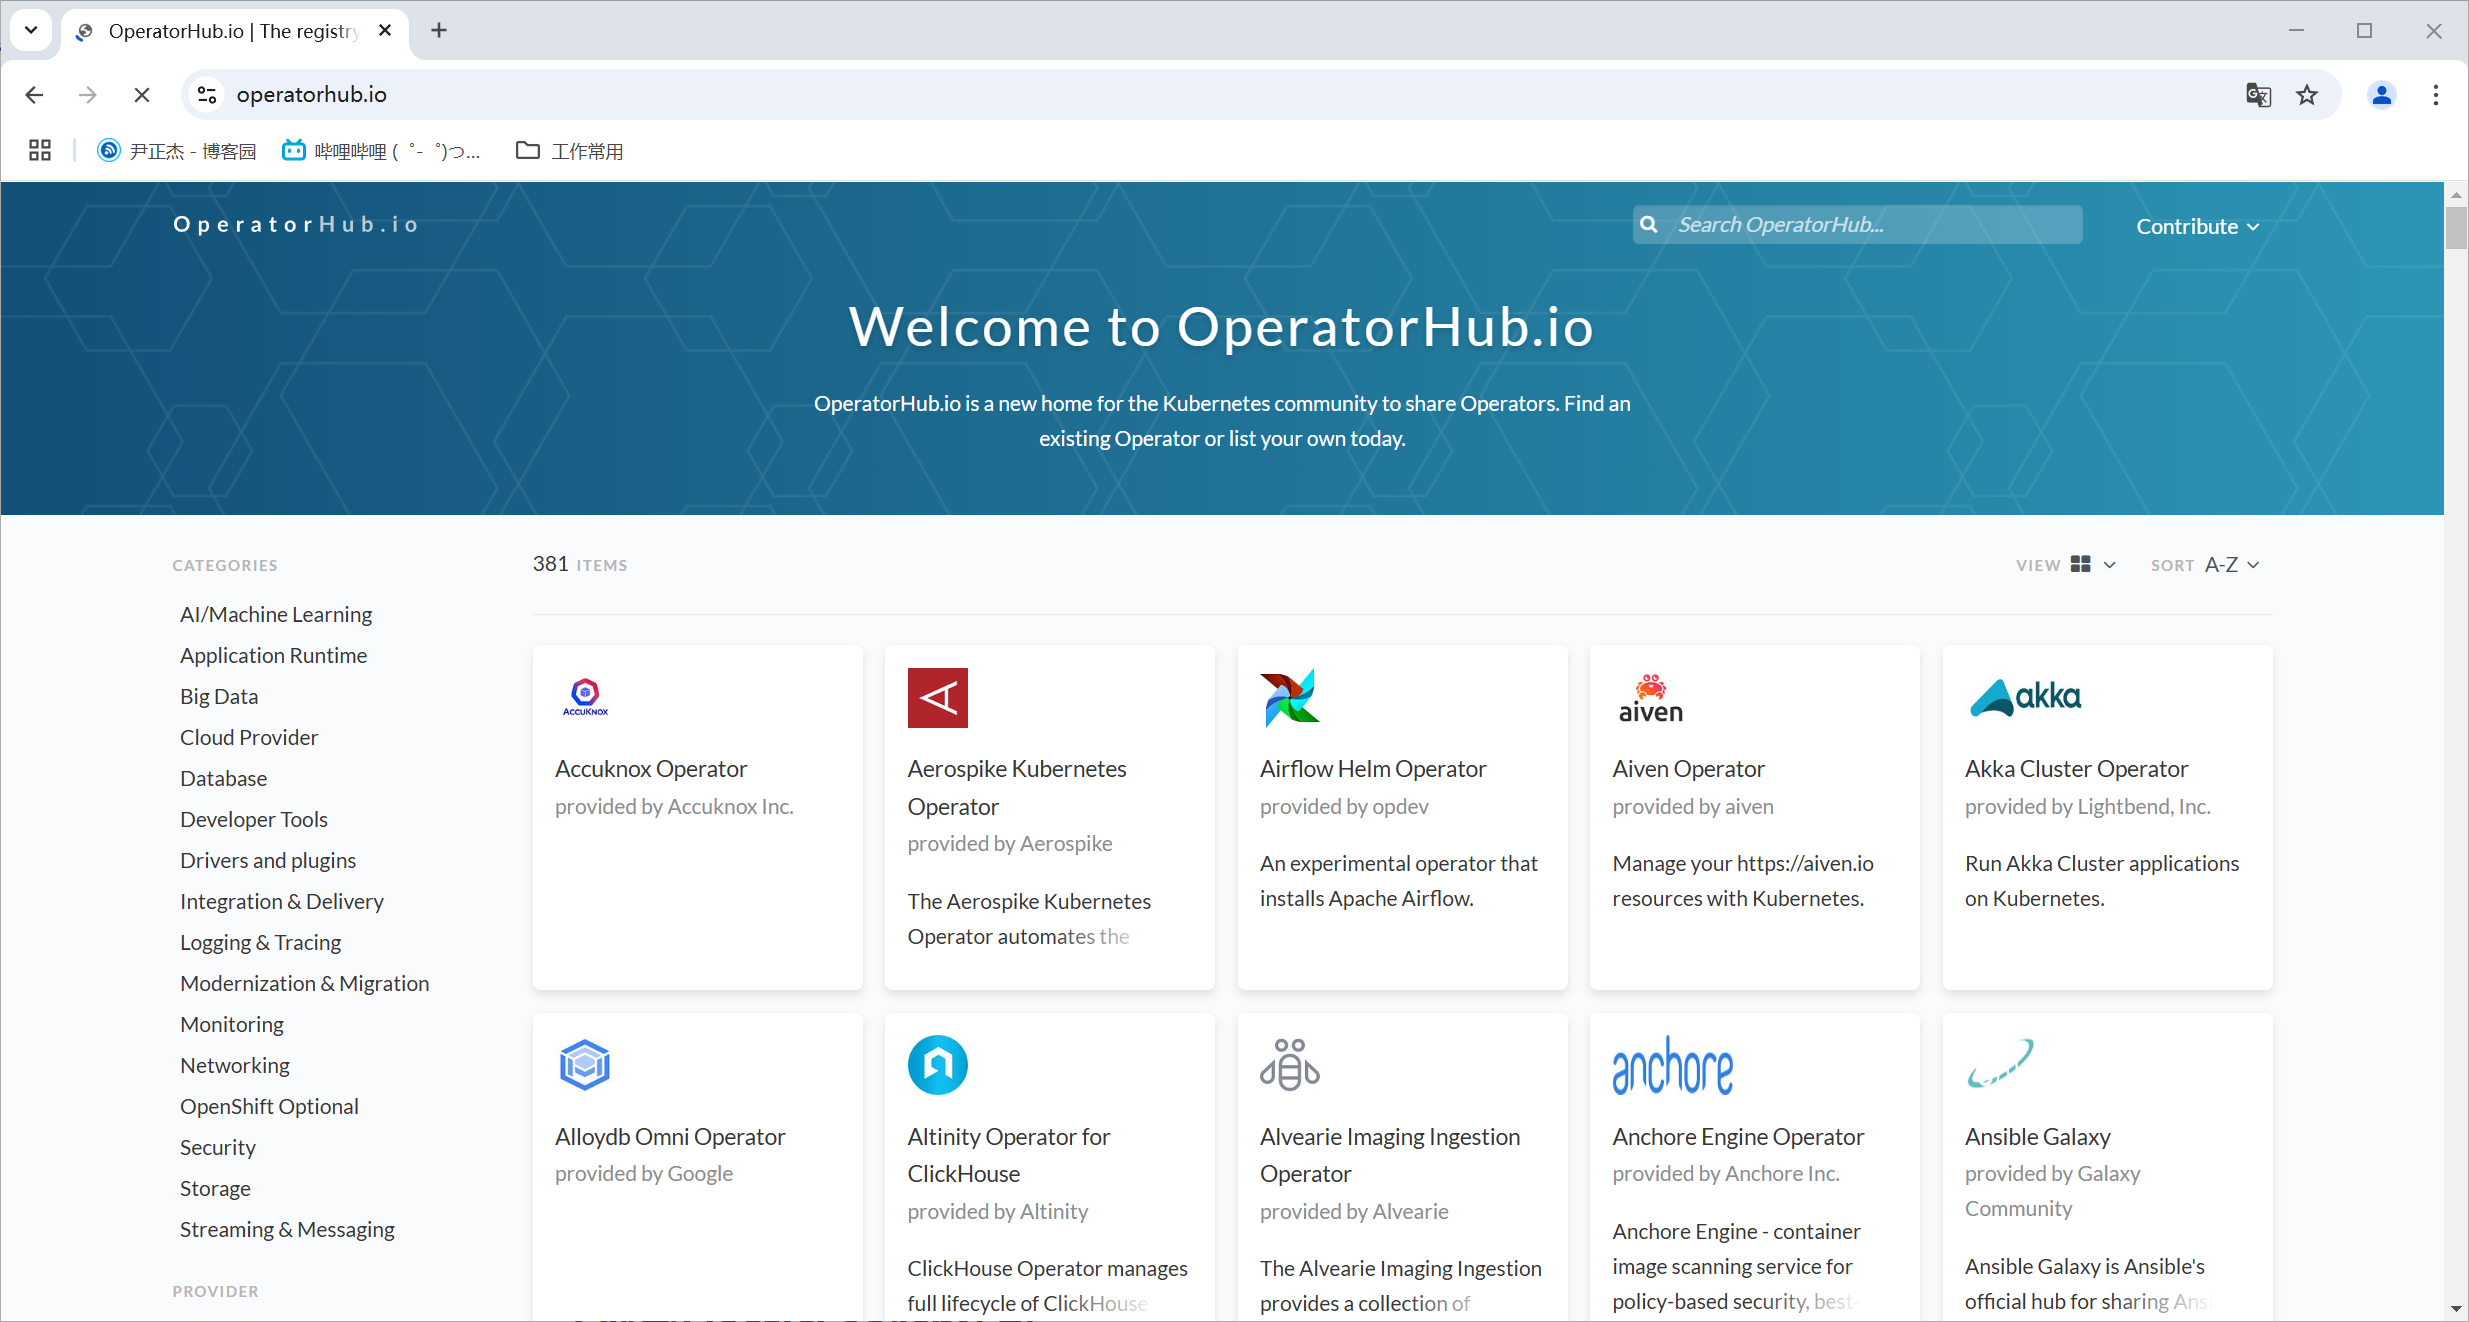
Task: Open the 工作常用 bookmarks folder
Action: pyautogui.click(x=570, y=151)
